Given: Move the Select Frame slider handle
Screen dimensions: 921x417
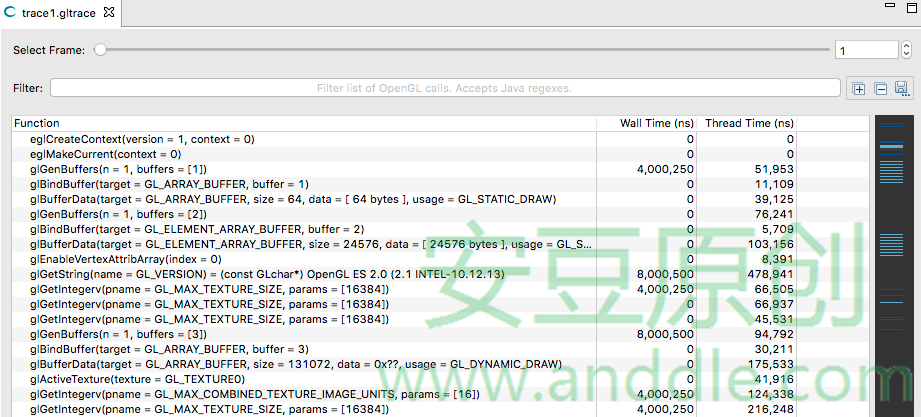Looking at the screenshot, I should [100, 51].
